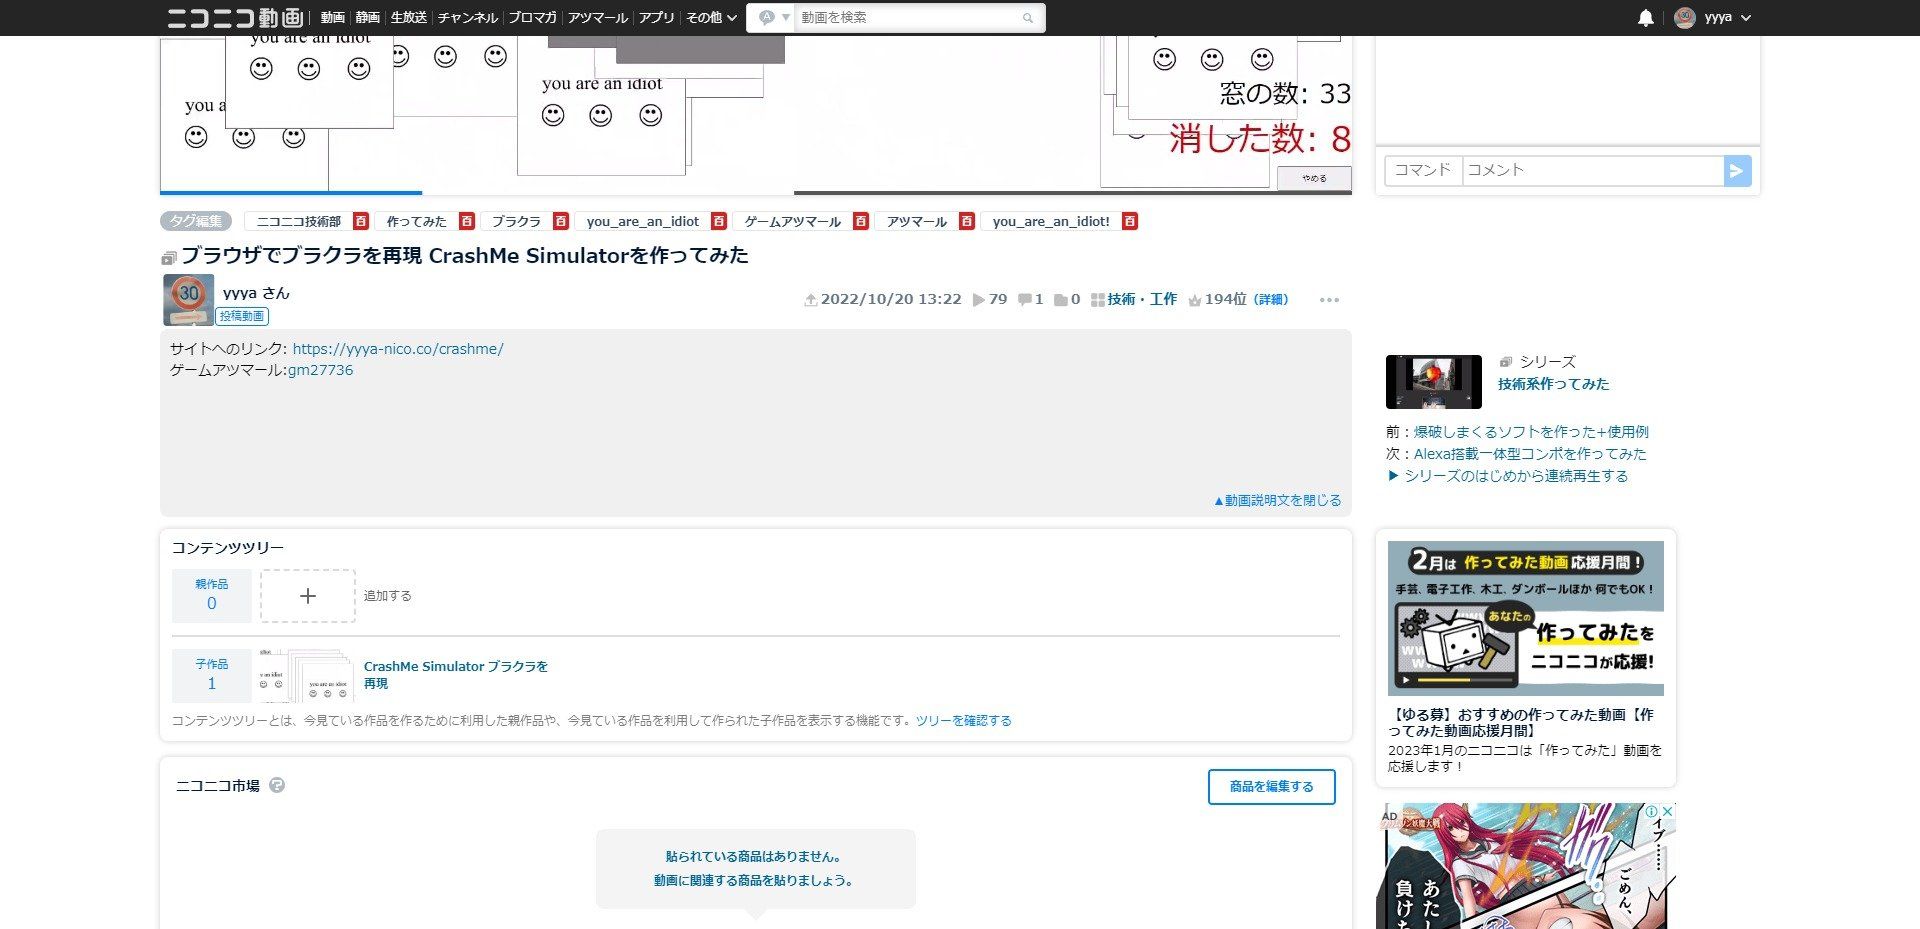Open the その他 menu dropdown
Image resolution: width=1920 pixels, height=929 pixels.
click(711, 18)
